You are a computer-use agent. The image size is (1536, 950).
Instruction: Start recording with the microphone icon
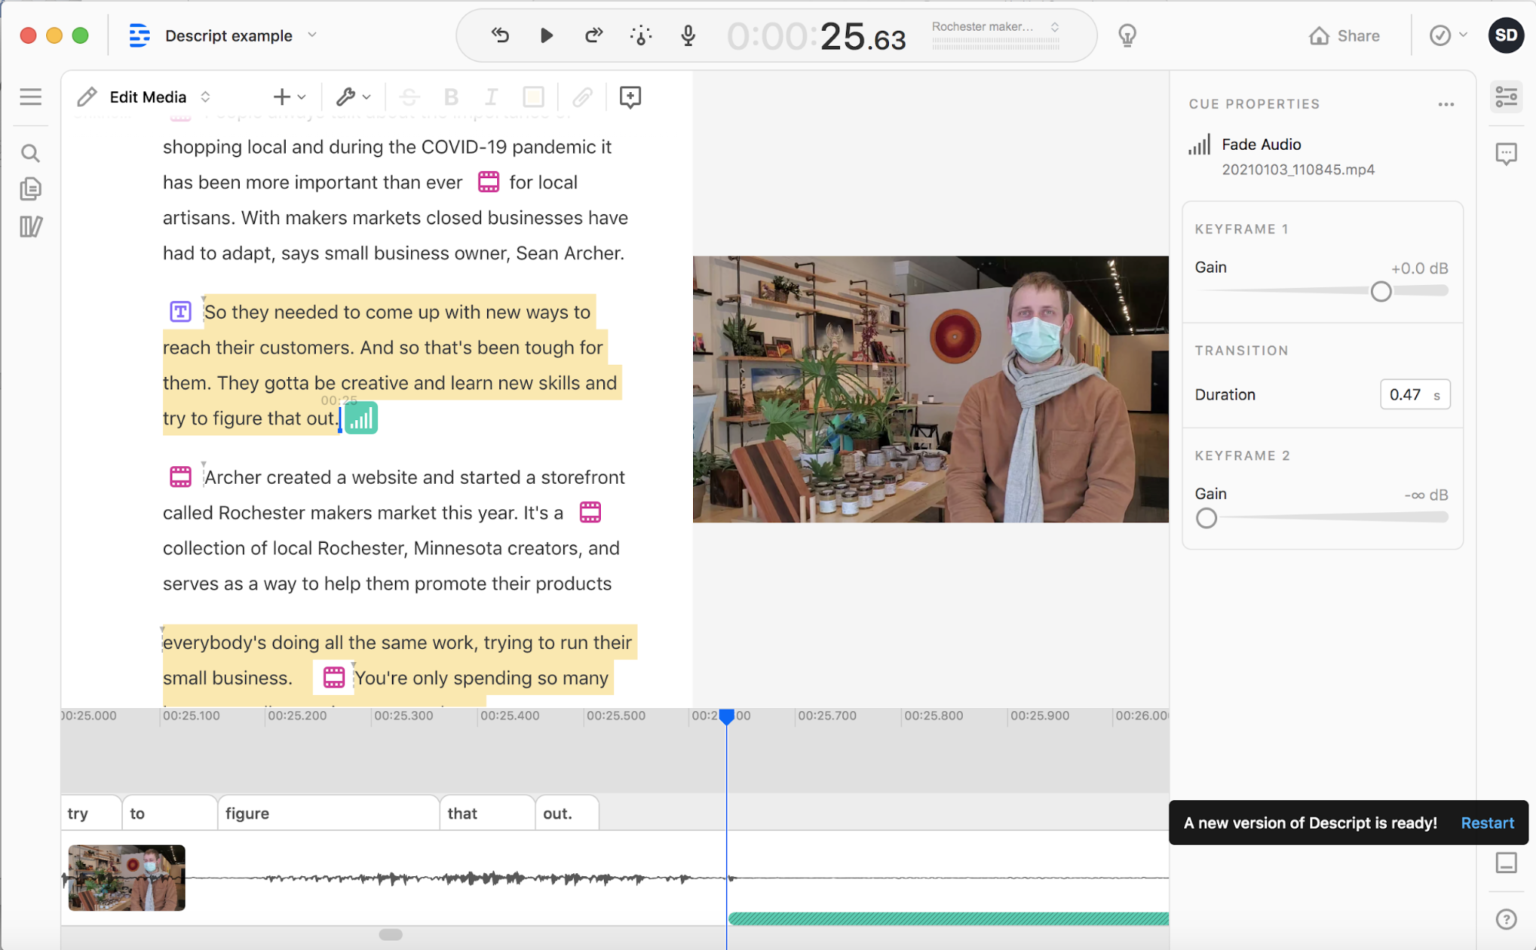tap(688, 36)
